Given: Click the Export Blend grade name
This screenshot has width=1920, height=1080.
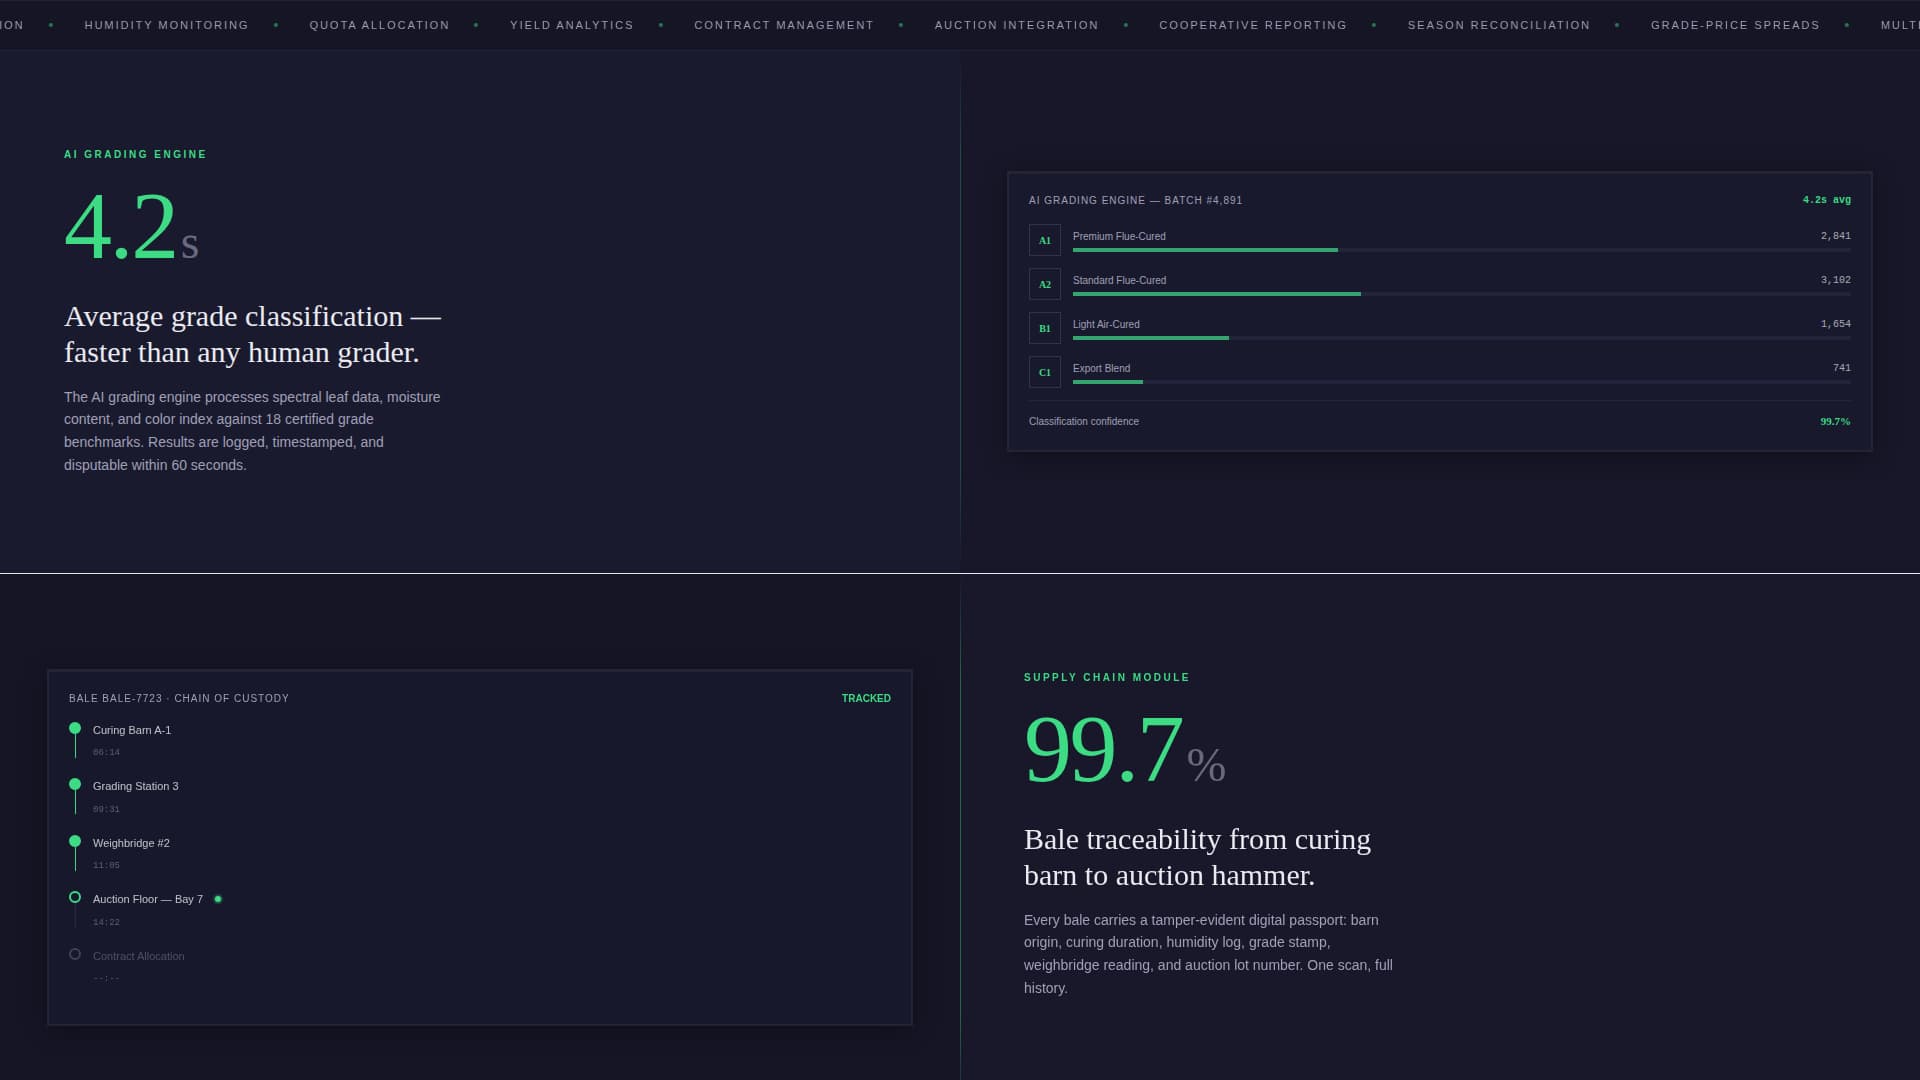Looking at the screenshot, I should point(1101,368).
